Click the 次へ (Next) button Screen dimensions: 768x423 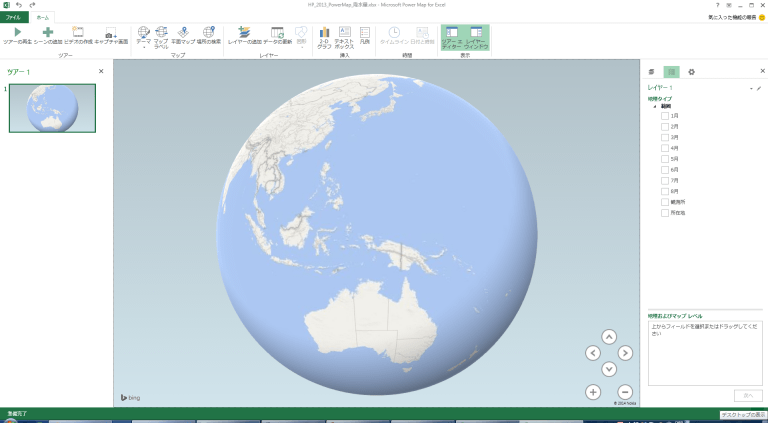745,395
